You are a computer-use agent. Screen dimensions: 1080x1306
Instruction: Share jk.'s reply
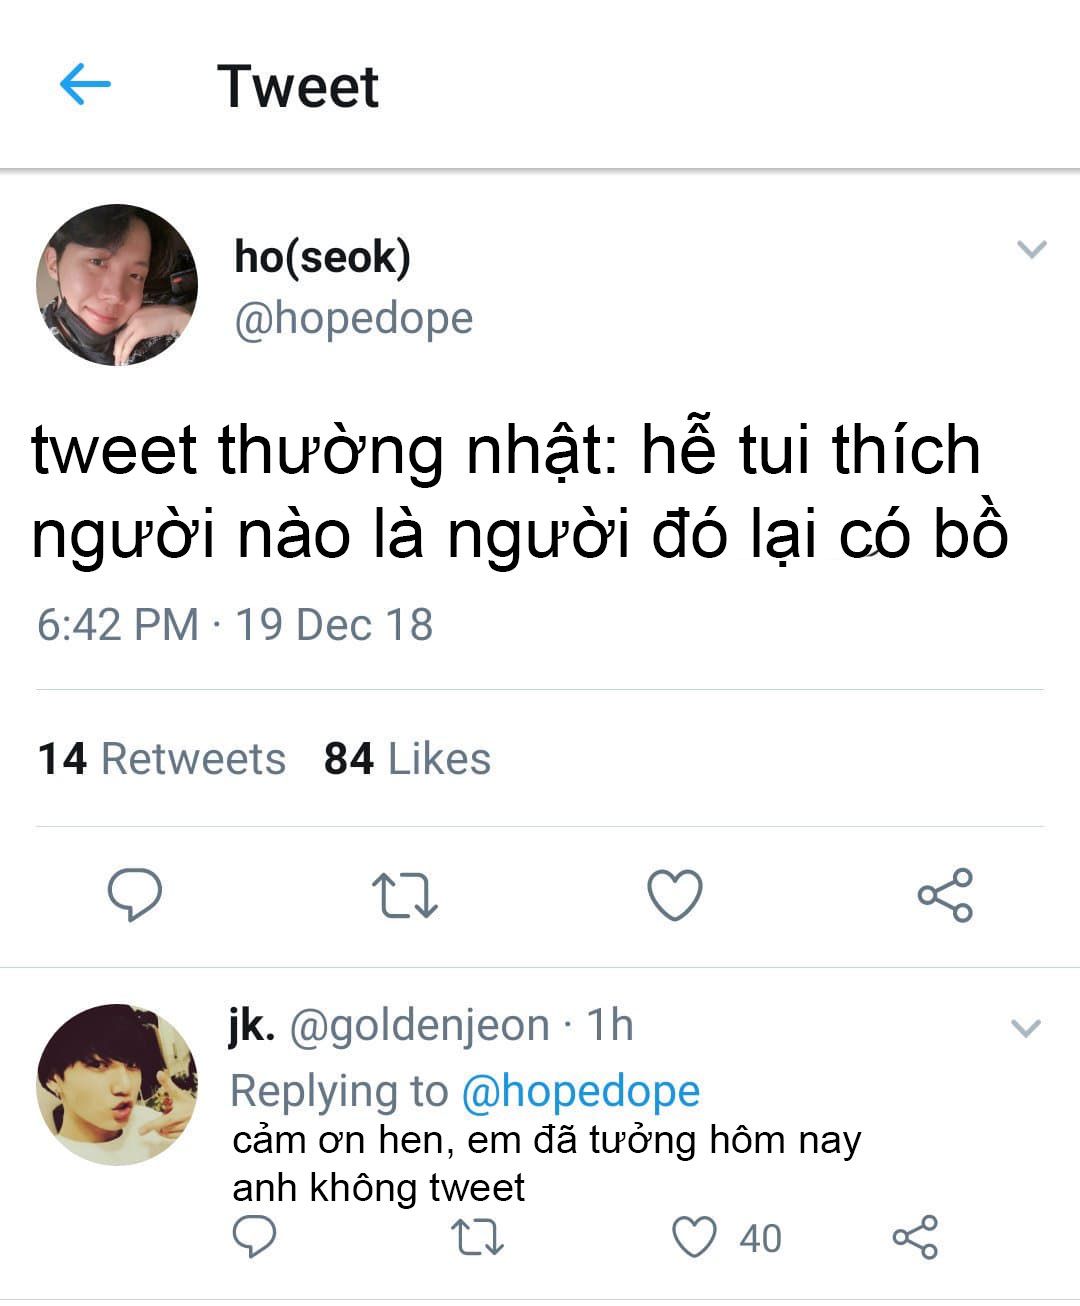(915, 1238)
